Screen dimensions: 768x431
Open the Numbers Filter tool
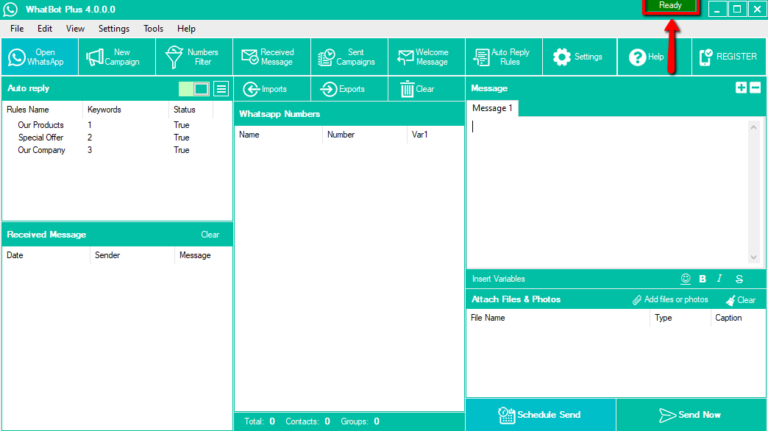point(194,57)
